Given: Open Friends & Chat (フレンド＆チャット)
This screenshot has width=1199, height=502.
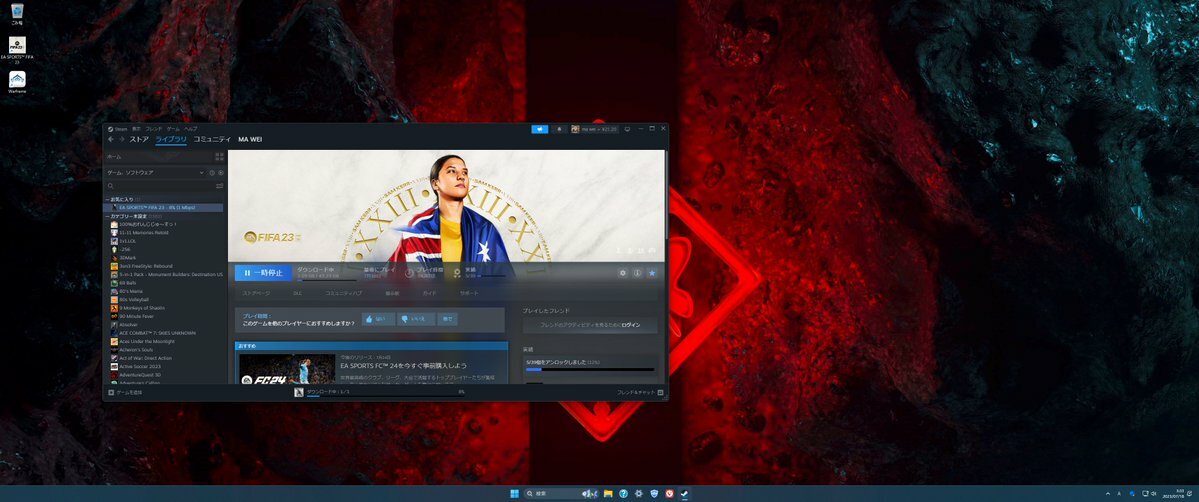Looking at the screenshot, I should pyautogui.click(x=640, y=393).
